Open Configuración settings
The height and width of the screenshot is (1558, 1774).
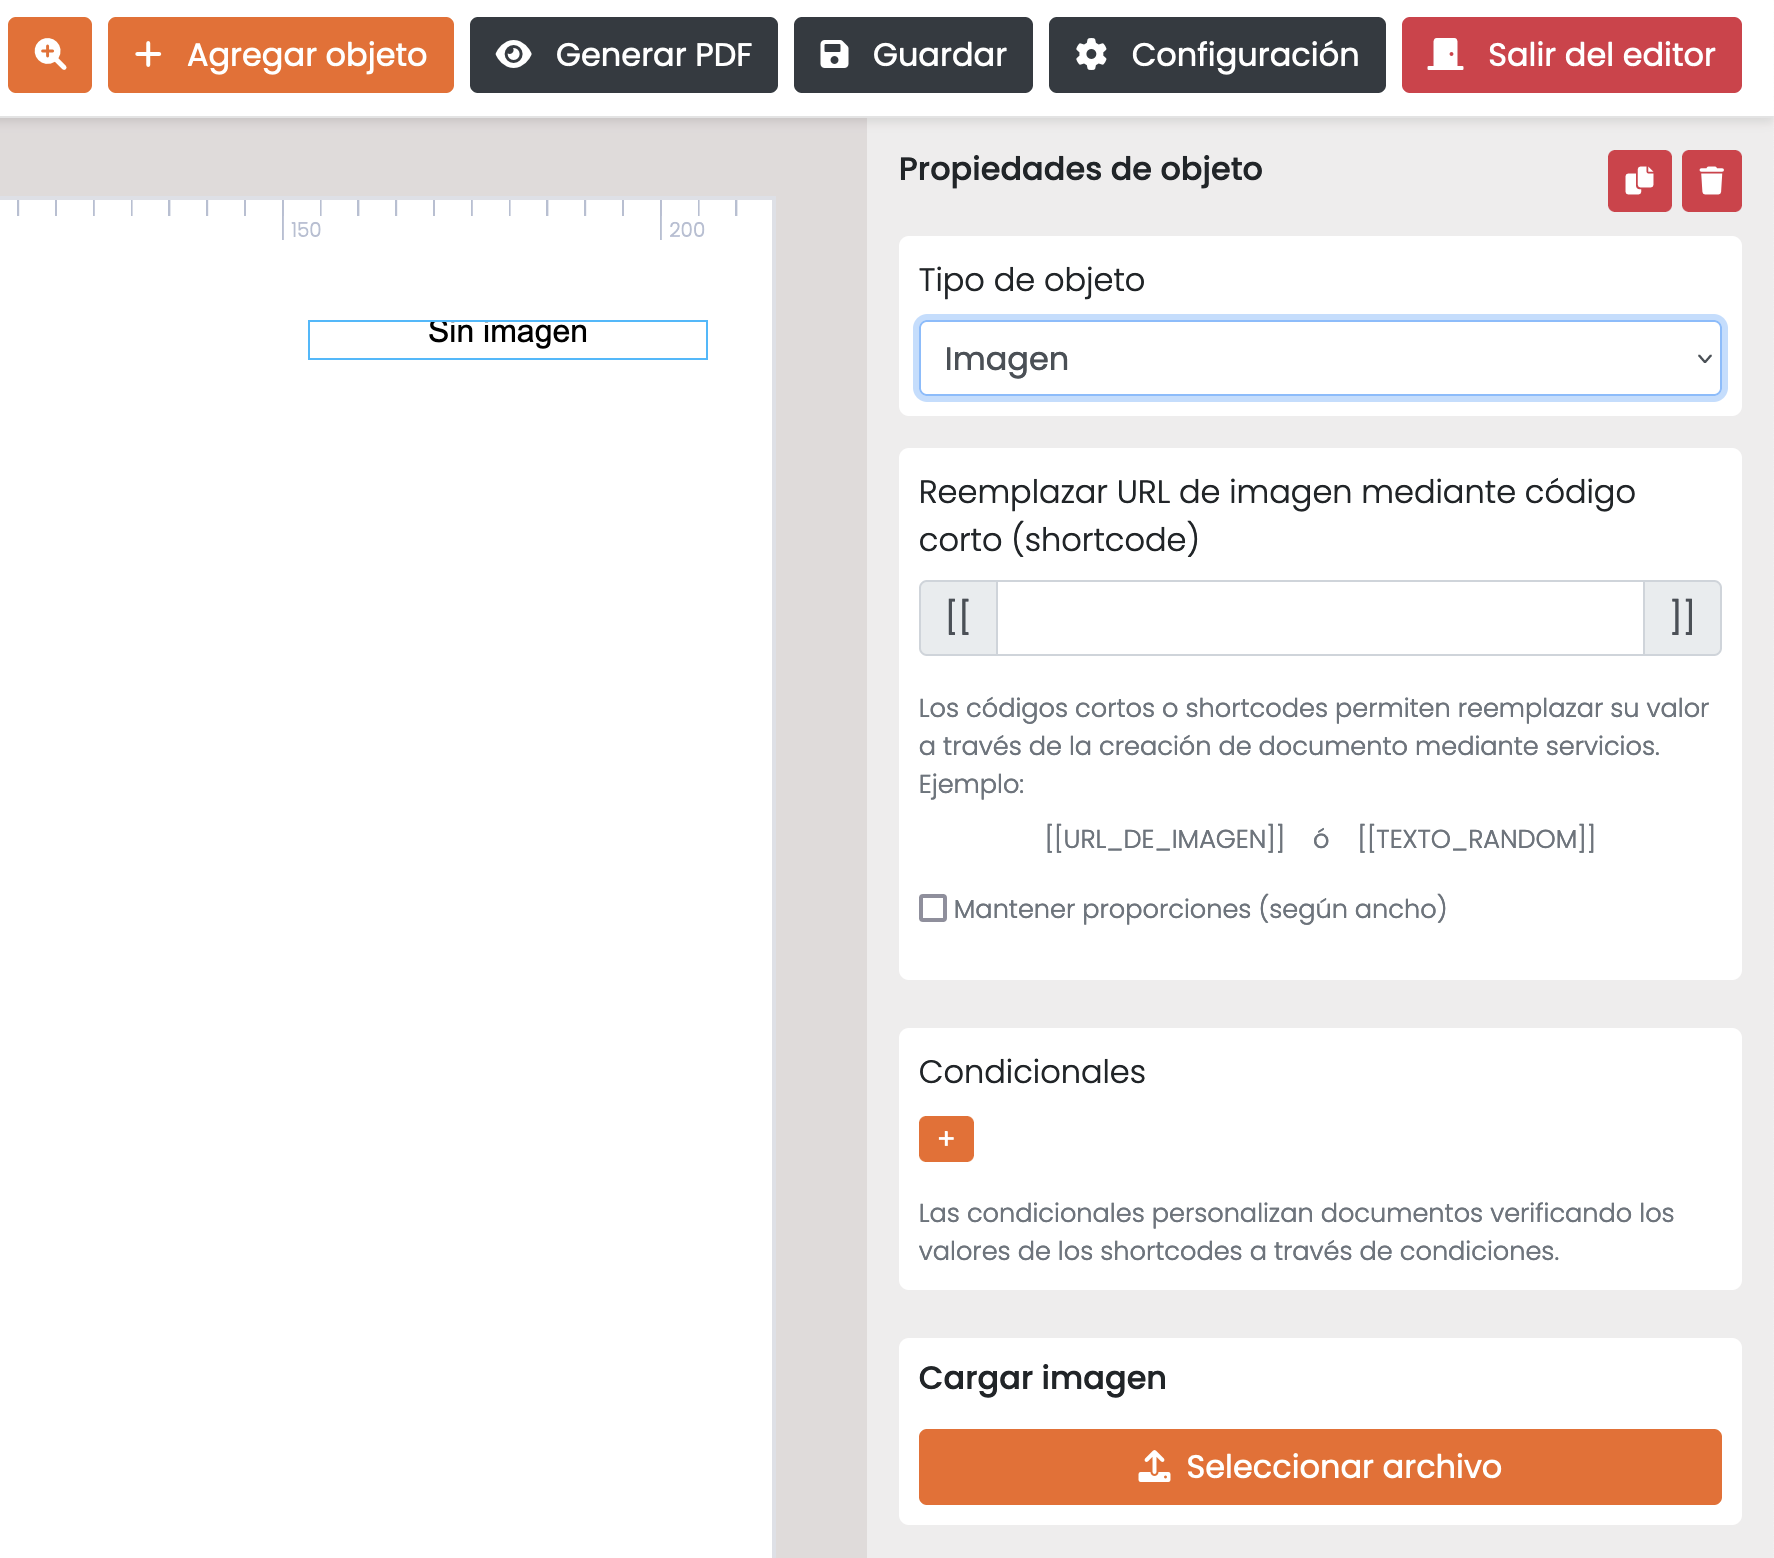1217,55
